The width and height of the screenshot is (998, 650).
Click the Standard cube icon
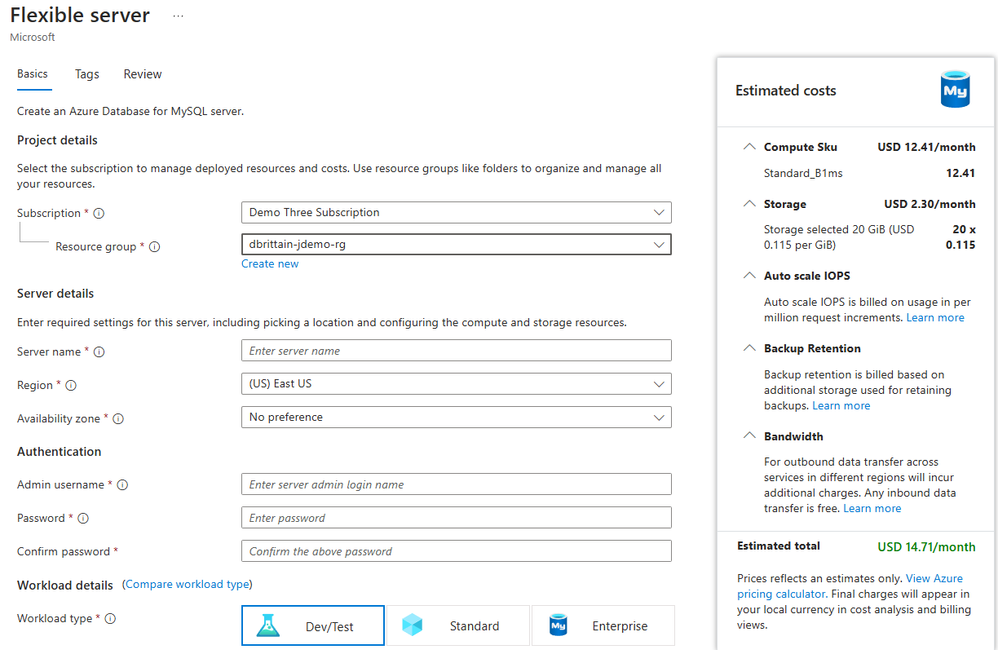(x=412, y=625)
